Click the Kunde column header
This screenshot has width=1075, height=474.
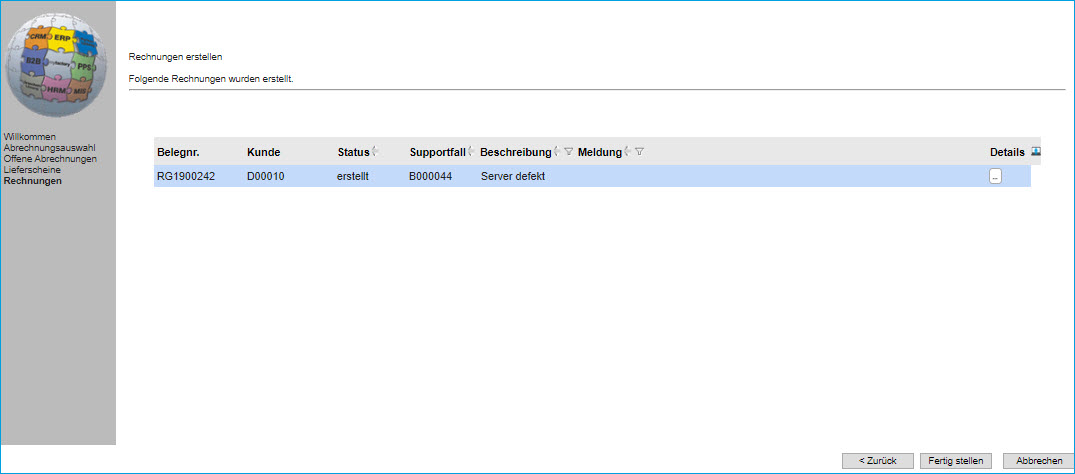coord(264,152)
